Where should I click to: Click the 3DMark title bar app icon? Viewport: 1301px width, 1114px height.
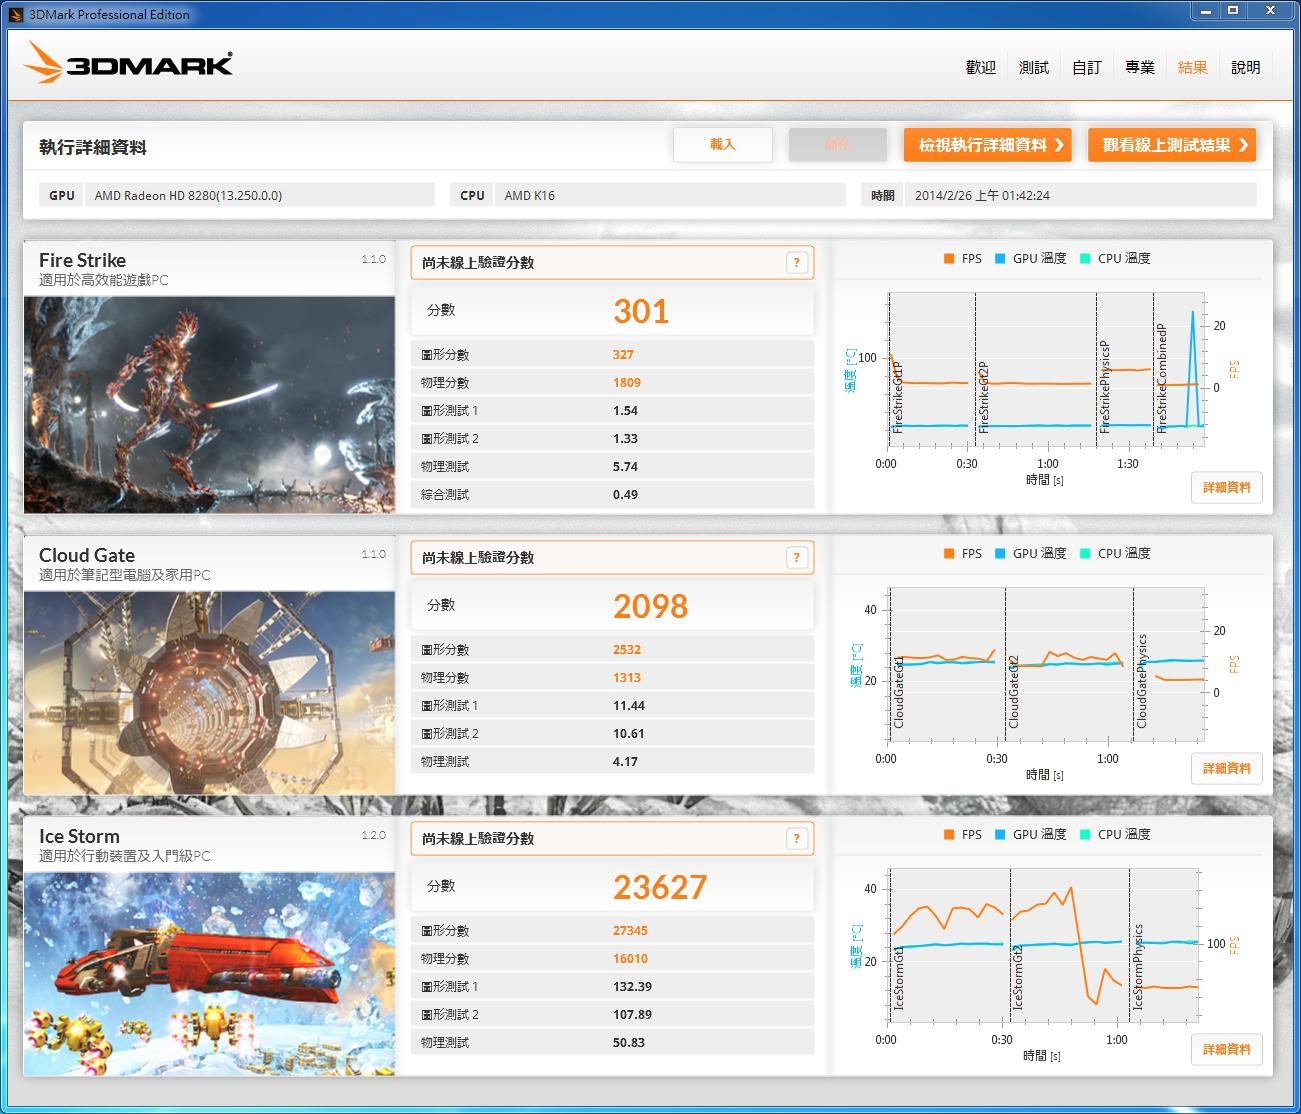coord(16,14)
